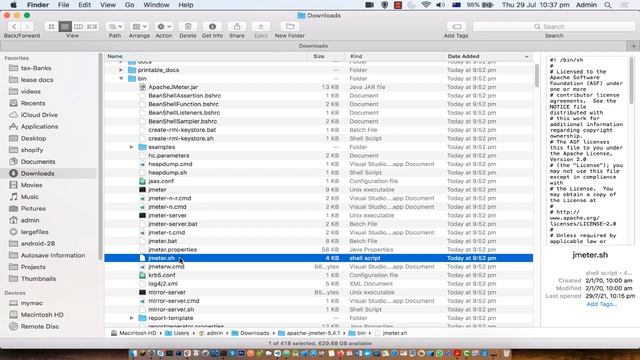
Task: Open the Edit menu
Action: click(84, 5)
